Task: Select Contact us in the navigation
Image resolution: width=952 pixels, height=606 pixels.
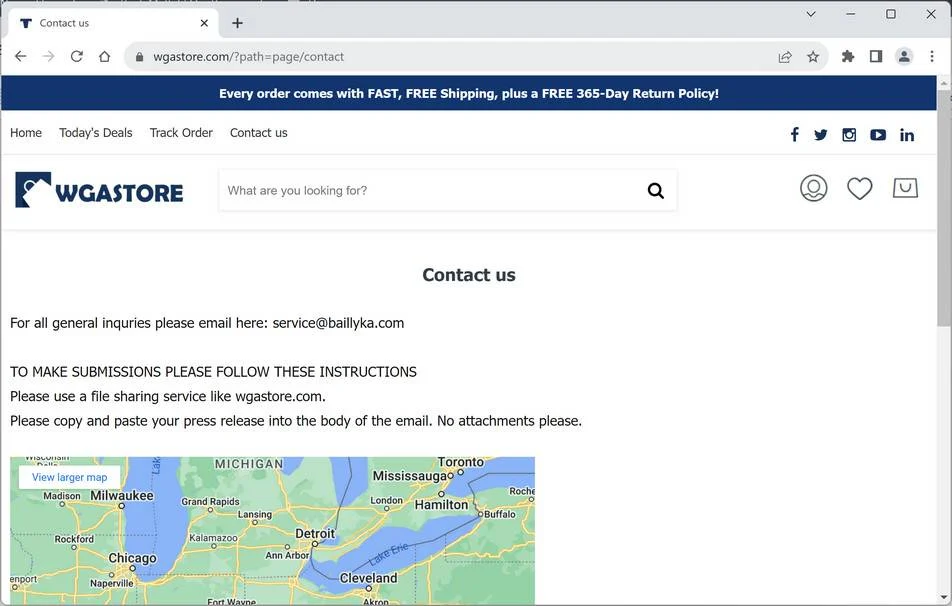Action: pyautogui.click(x=259, y=132)
